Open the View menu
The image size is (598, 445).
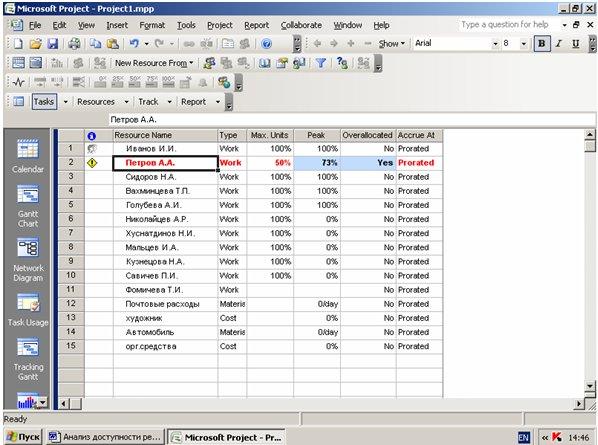click(87, 25)
